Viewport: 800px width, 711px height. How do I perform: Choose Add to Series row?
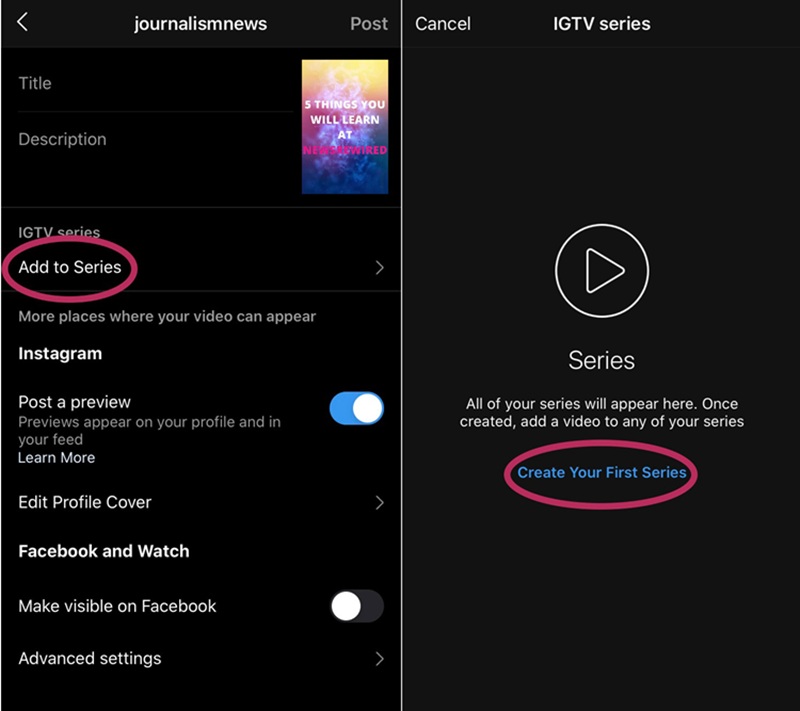(201, 268)
